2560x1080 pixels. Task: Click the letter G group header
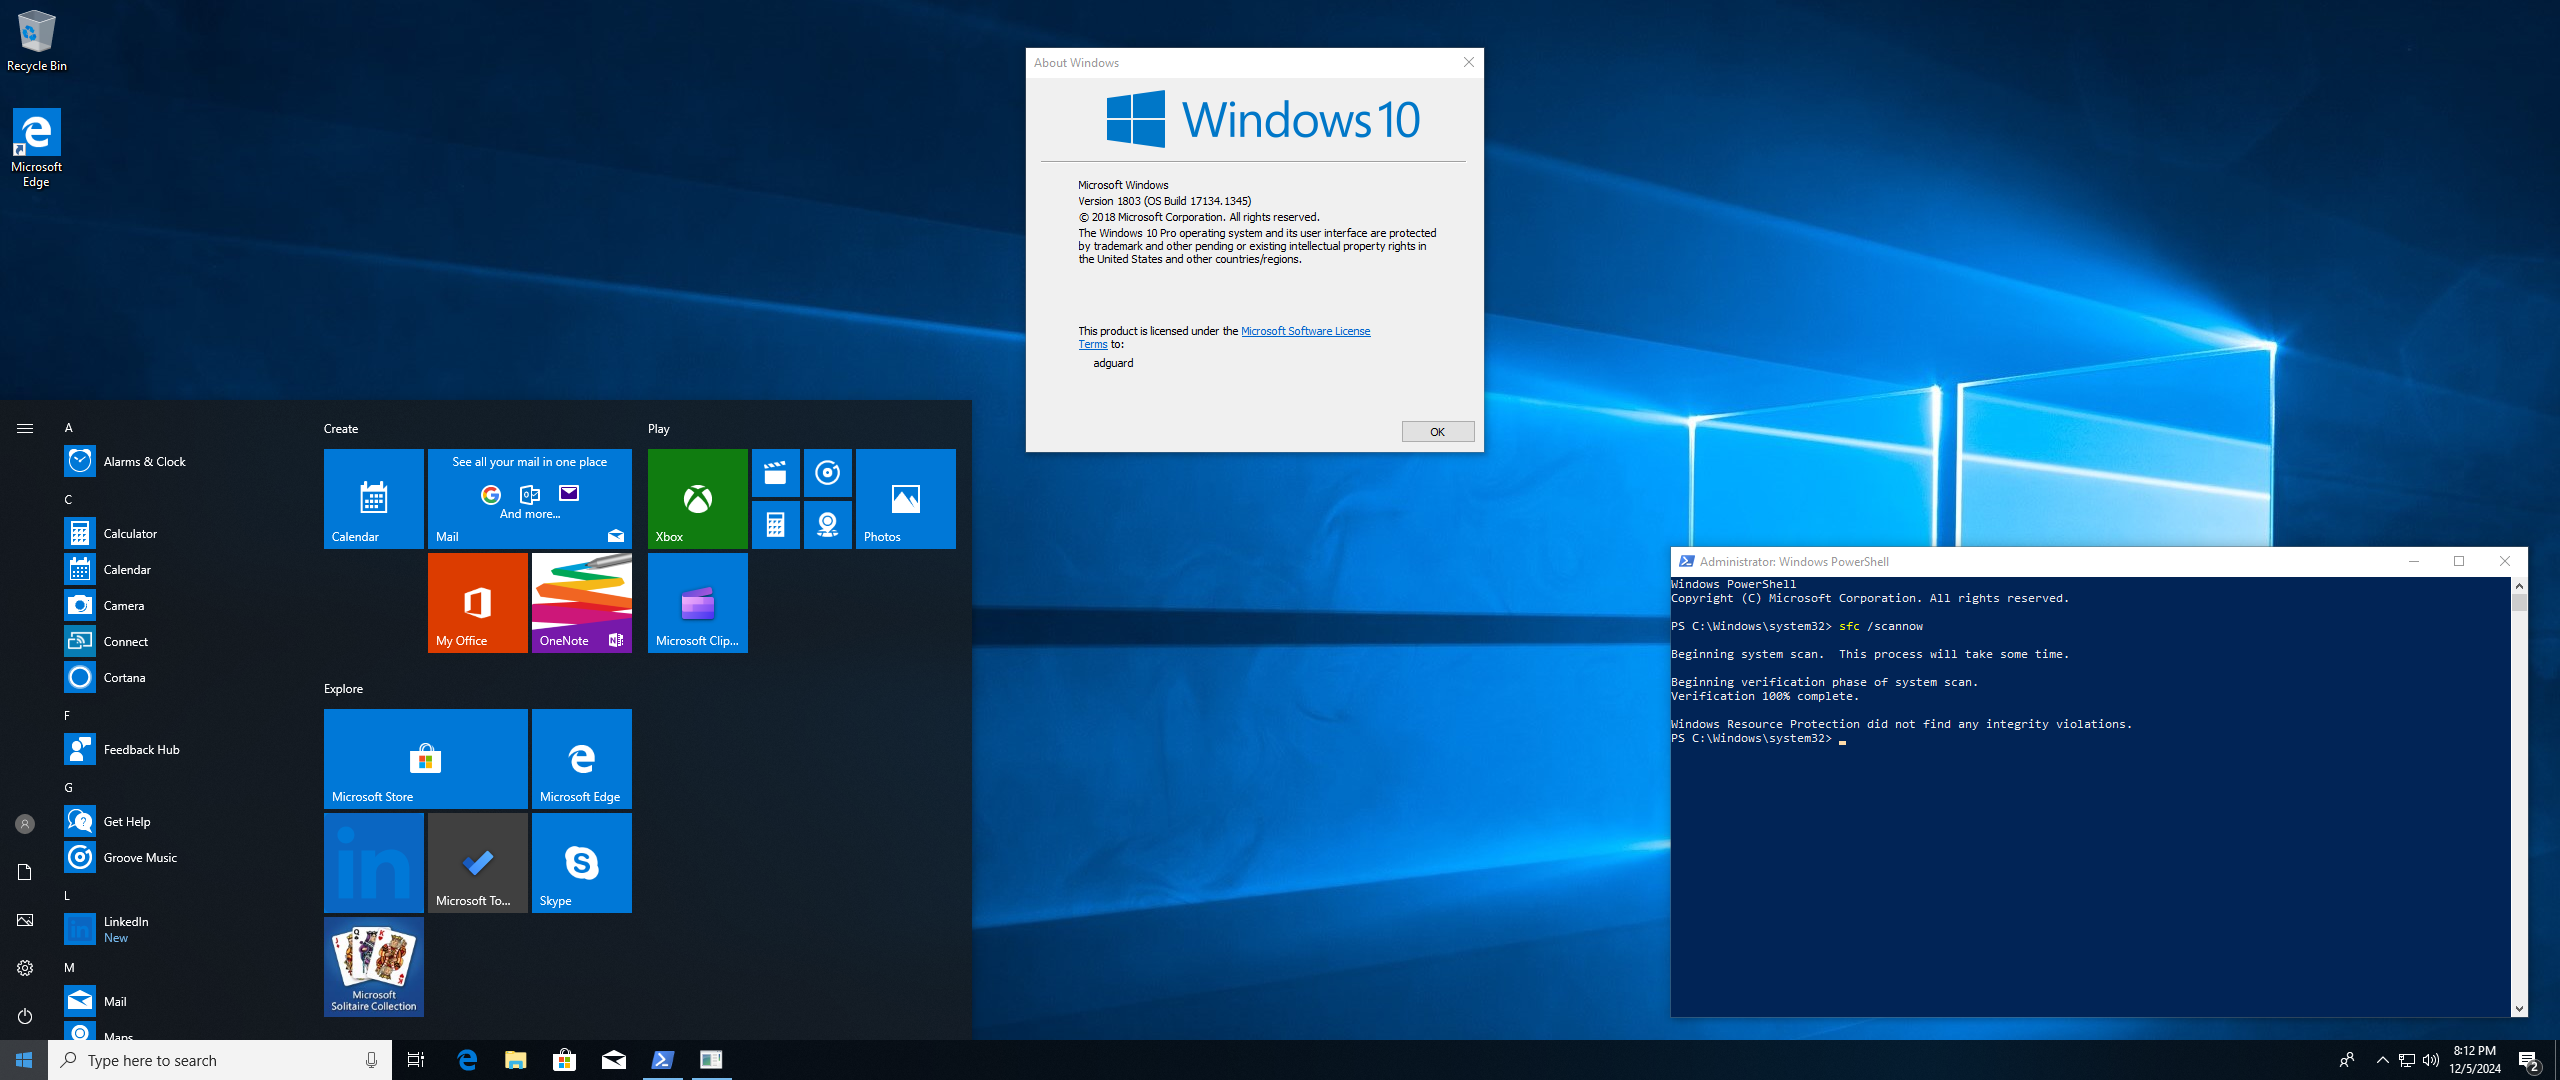[69, 788]
